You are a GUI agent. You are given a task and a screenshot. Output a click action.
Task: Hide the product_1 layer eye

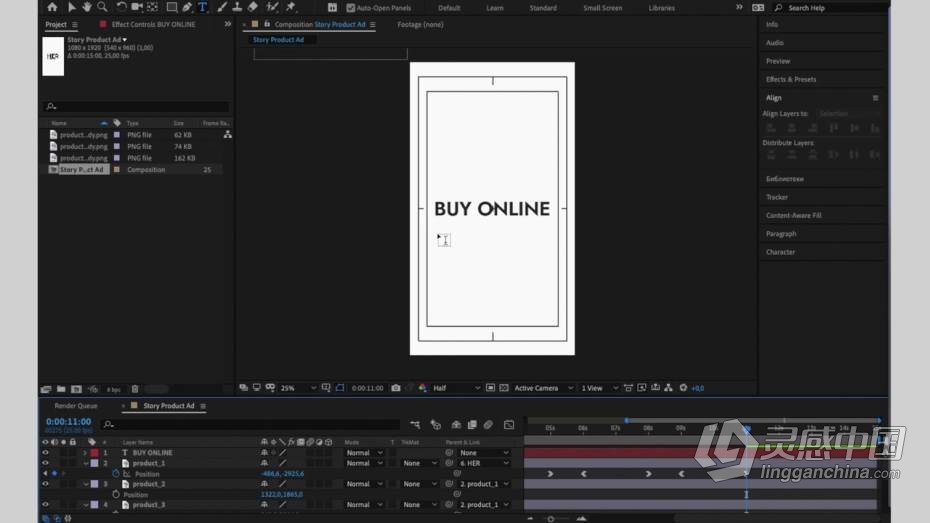(x=45, y=463)
